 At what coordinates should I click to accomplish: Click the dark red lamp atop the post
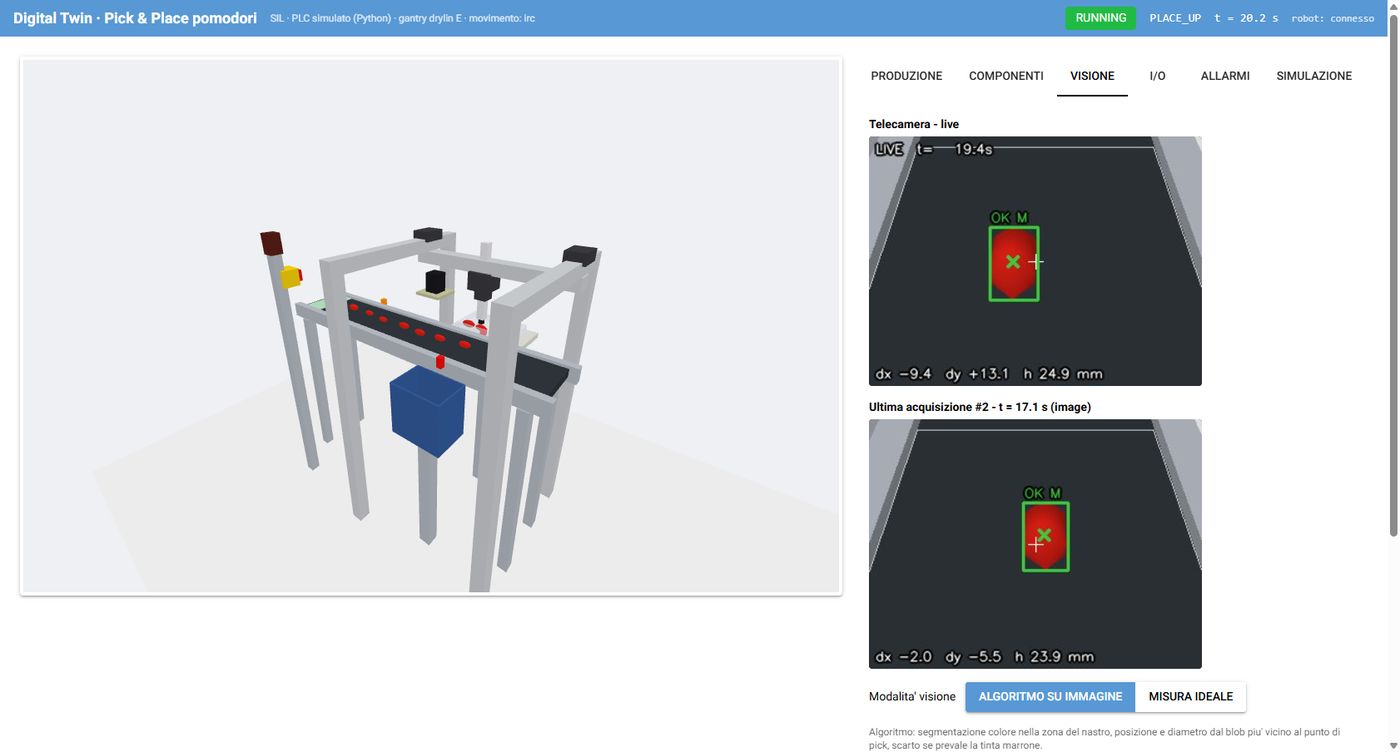[272, 243]
